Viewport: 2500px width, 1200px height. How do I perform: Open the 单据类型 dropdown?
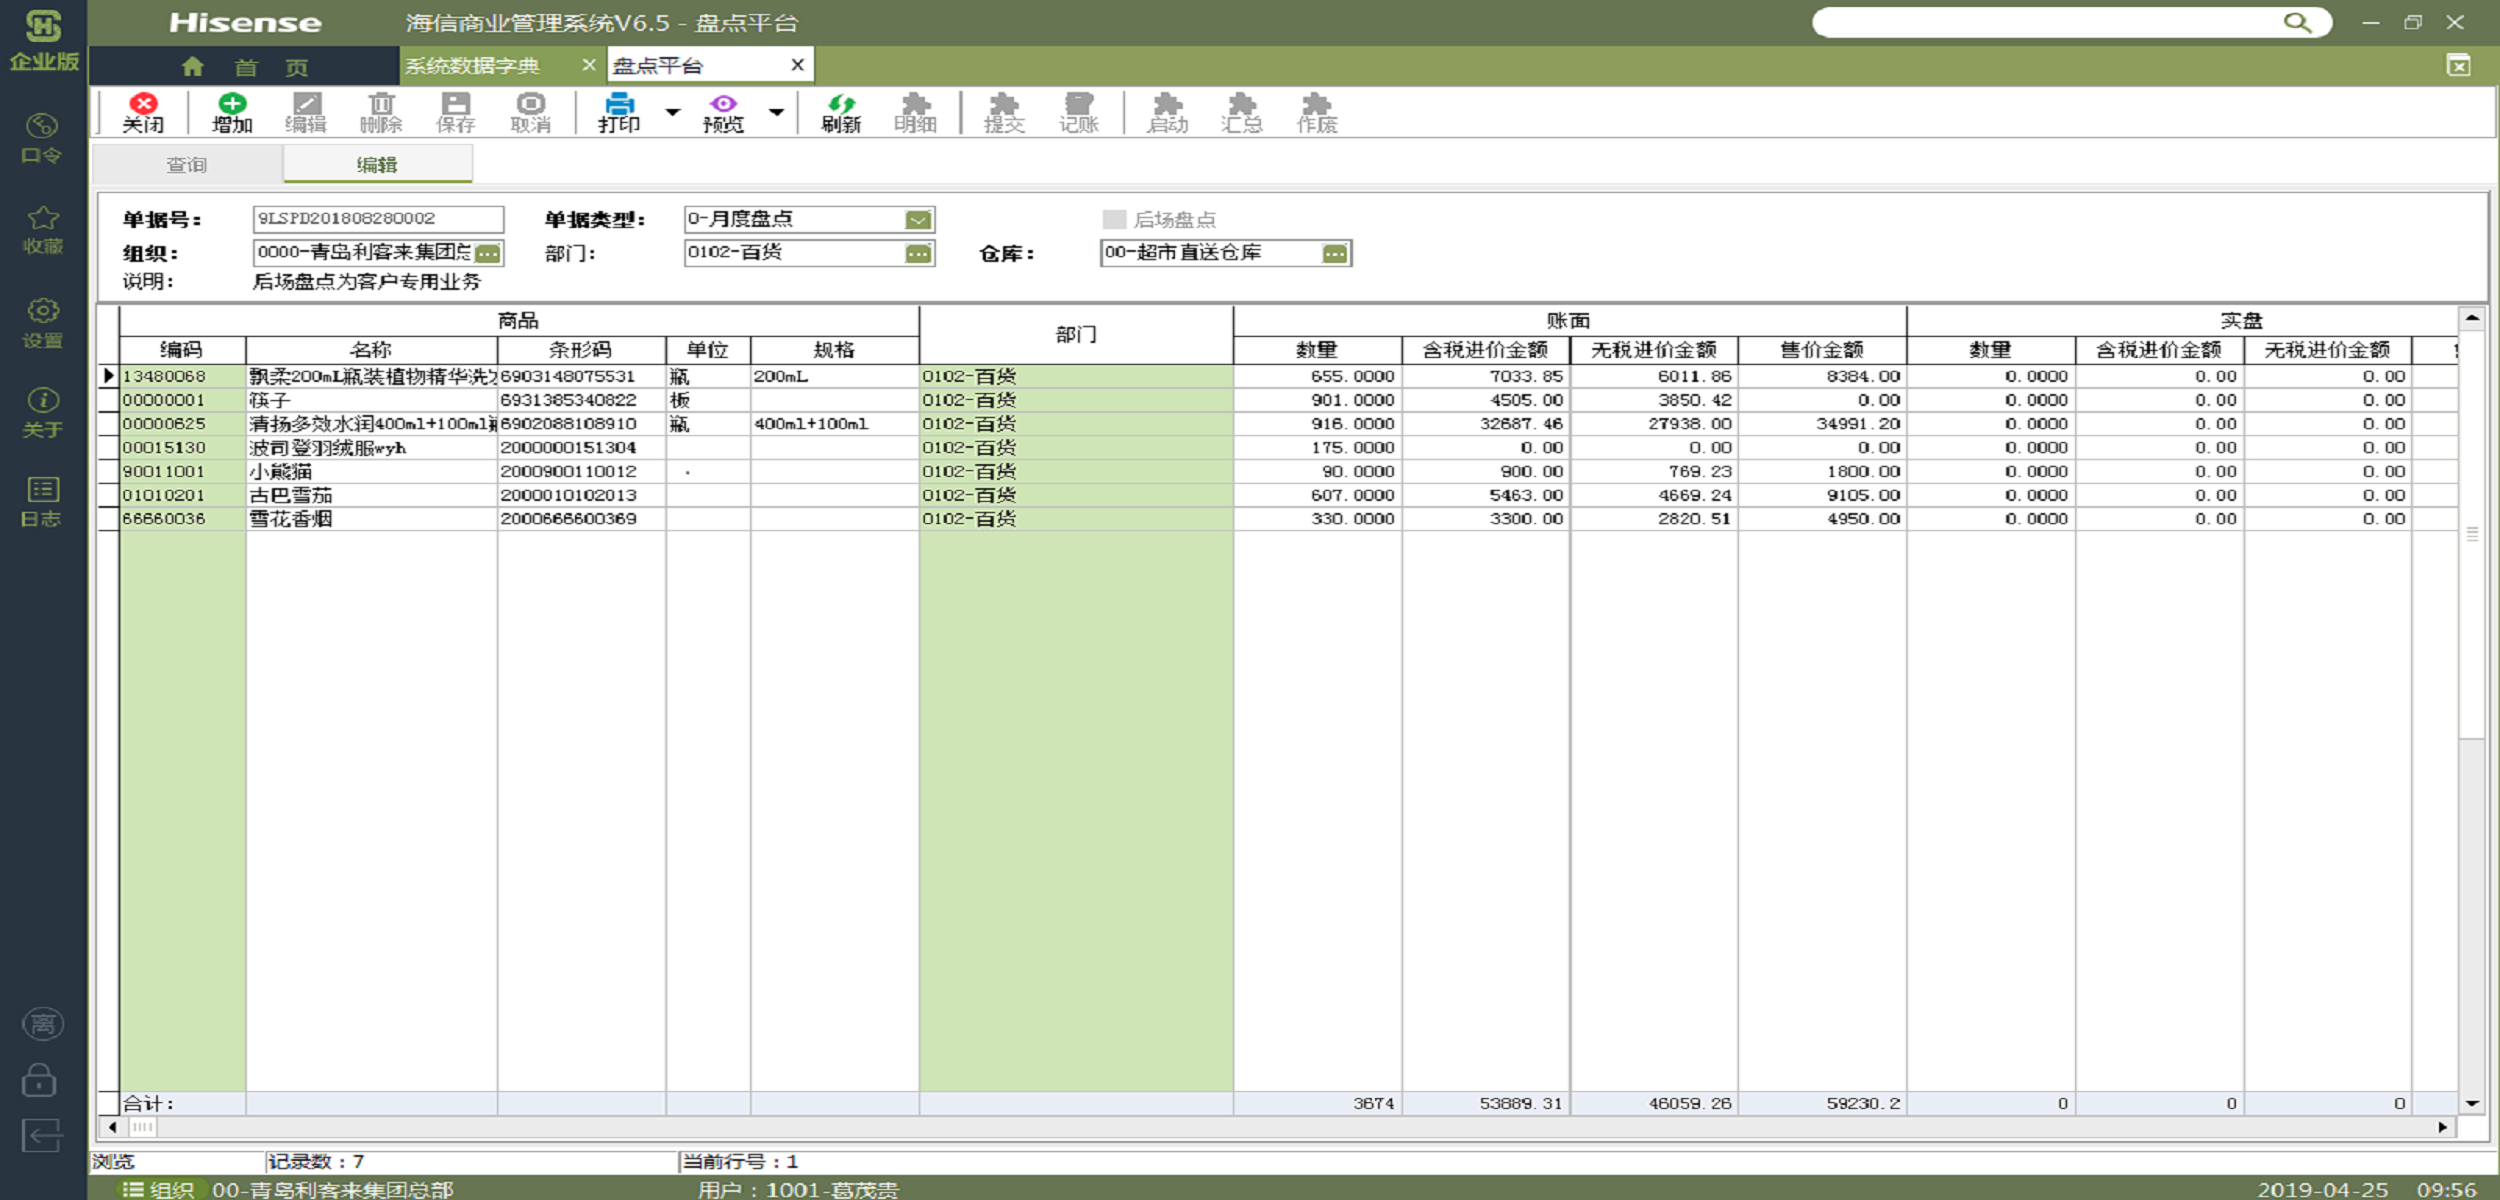[x=918, y=220]
